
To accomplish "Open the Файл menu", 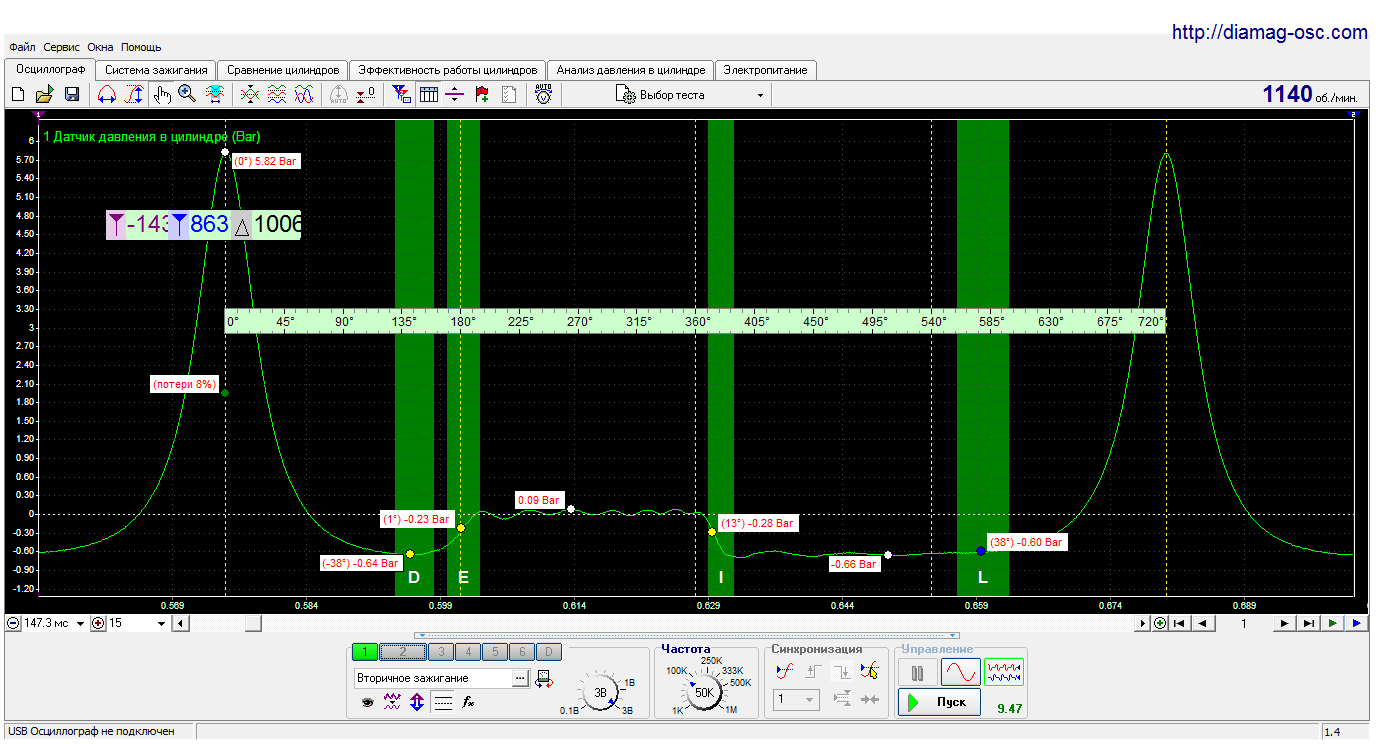I will point(22,47).
